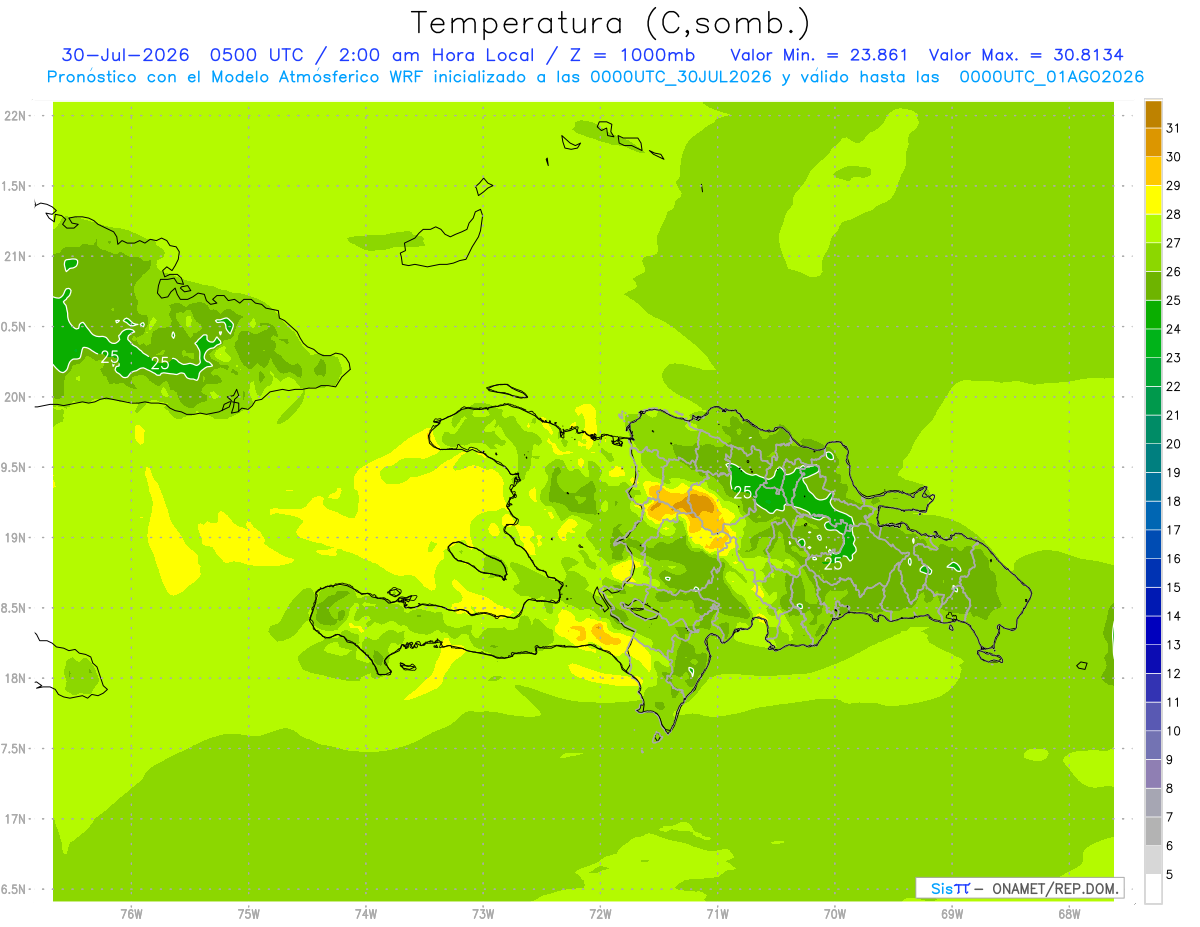Pick the brown swatch above colorbar label 31
The height and width of the screenshot is (927, 1200).
[x=1153, y=114]
